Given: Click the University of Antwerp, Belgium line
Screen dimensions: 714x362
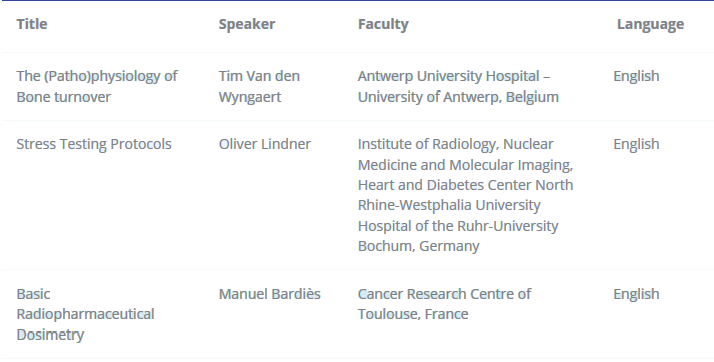Looking at the screenshot, I should (458, 97).
